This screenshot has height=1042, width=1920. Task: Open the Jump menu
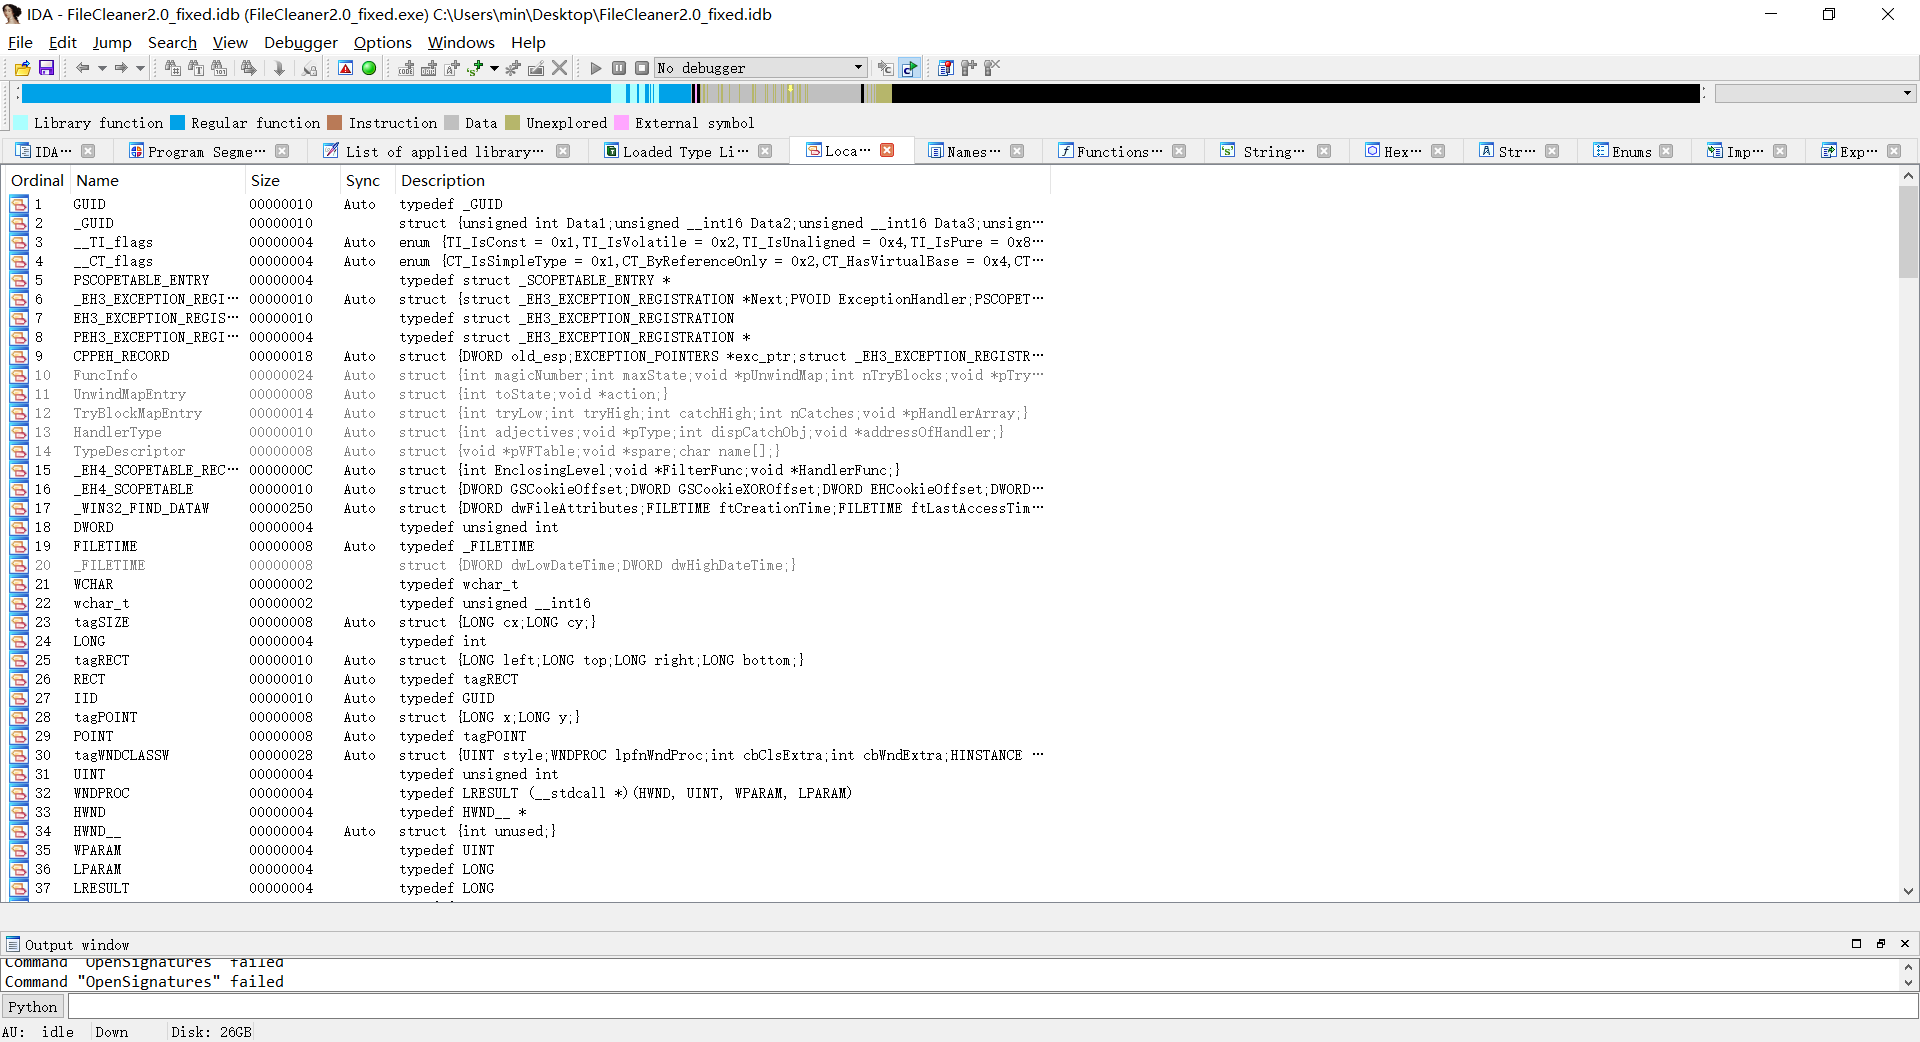coord(112,42)
